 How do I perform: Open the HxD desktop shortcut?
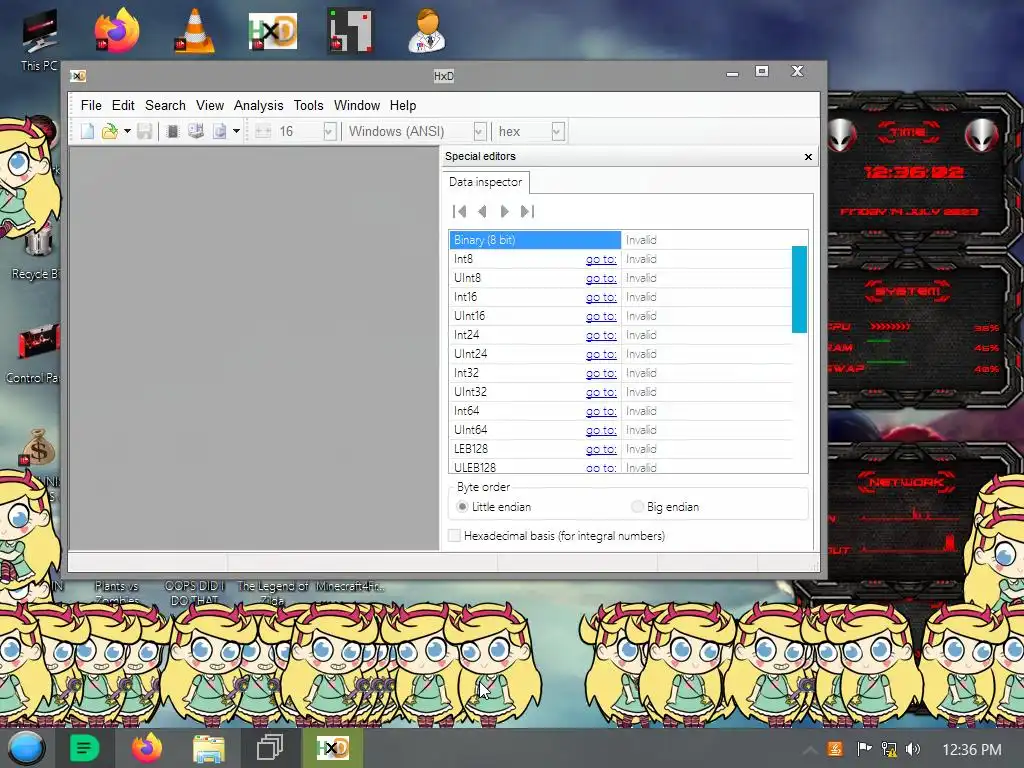(x=272, y=31)
